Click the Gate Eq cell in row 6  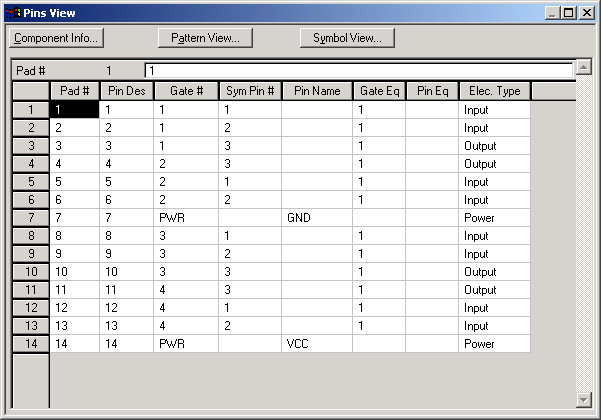[x=379, y=200]
